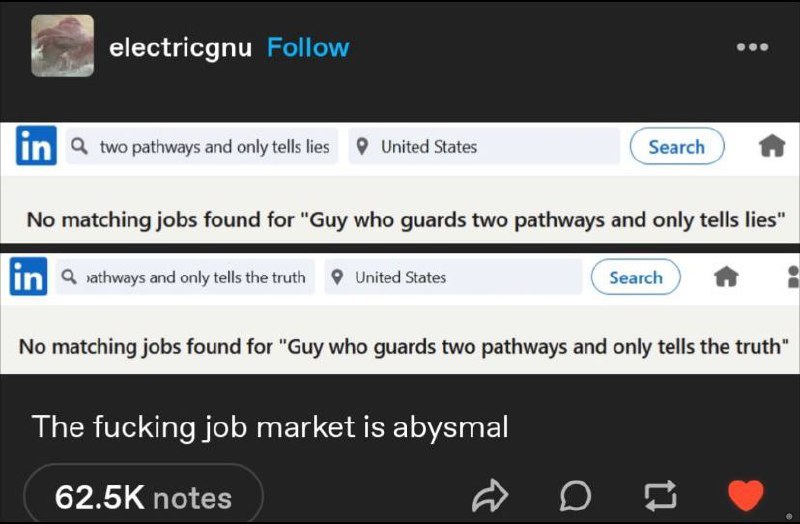Viewport: 800px width, 524px height.
Task: Click the magnifier icon beside "tells lies" search
Action: coord(80,147)
